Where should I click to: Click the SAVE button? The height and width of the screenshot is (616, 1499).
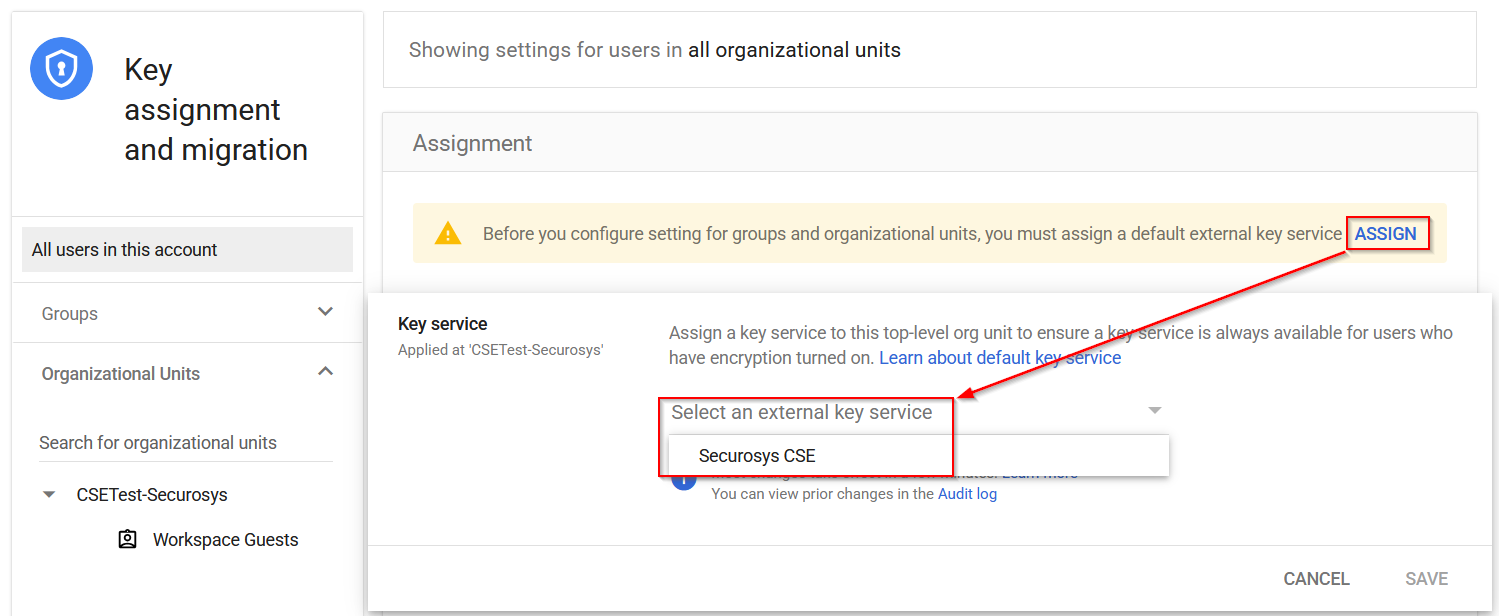(1426, 579)
